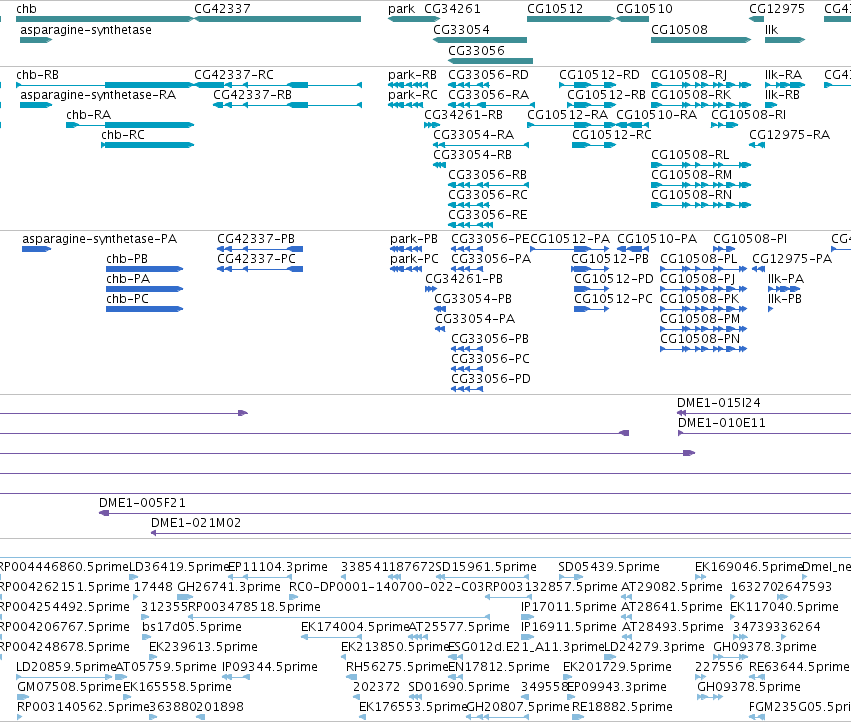Select the CG10508-RI transcript

(x=724, y=125)
